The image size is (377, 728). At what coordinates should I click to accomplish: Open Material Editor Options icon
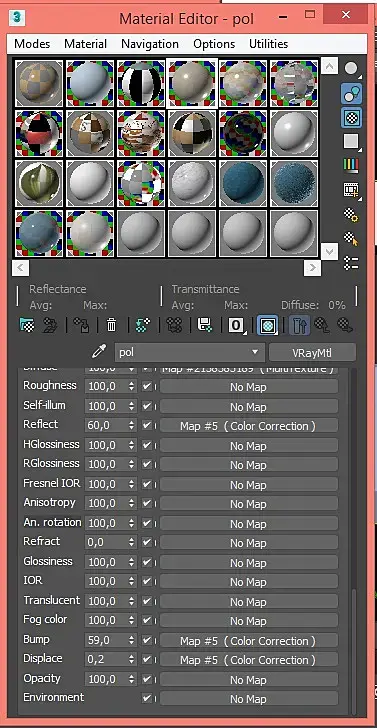(x=351, y=214)
